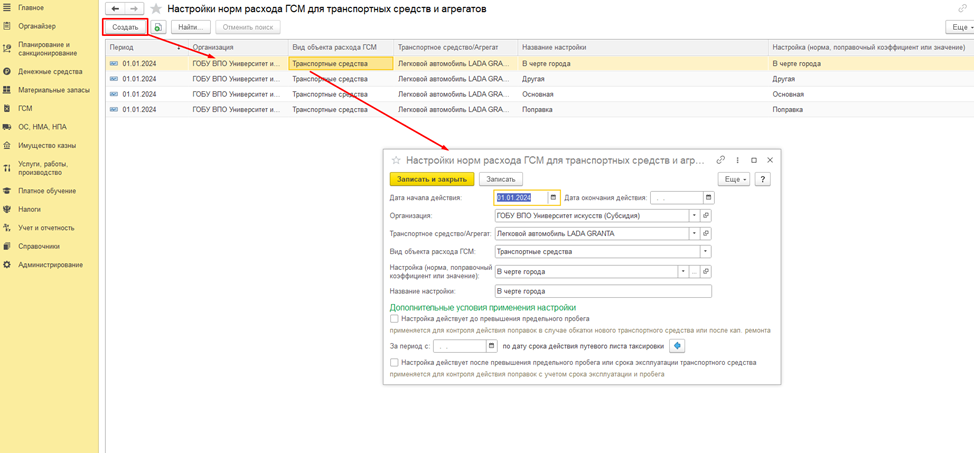974x453 pixels.
Task: Check Настройка действует до превышения предельного пробега
Action: (394, 318)
